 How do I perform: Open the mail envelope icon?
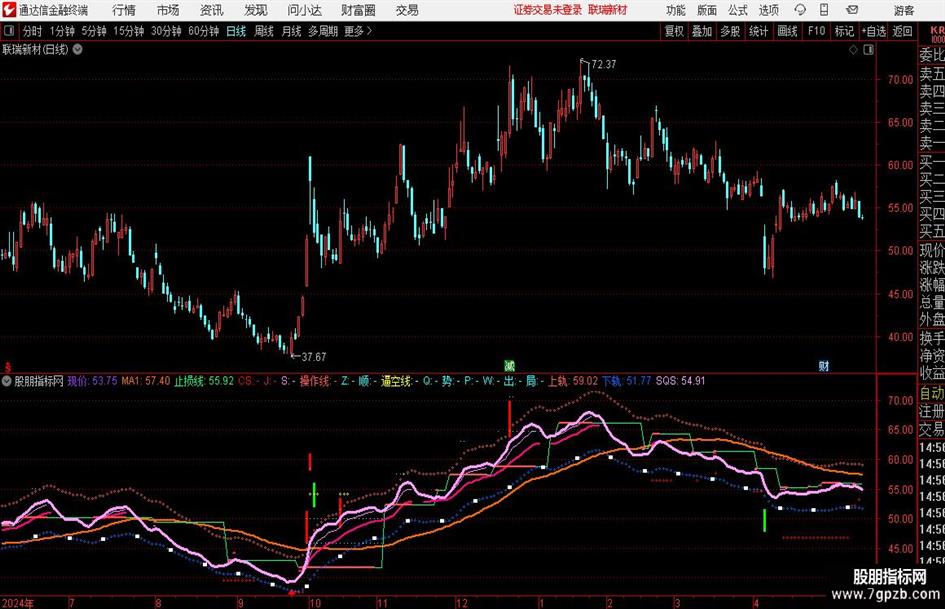tap(852, 10)
